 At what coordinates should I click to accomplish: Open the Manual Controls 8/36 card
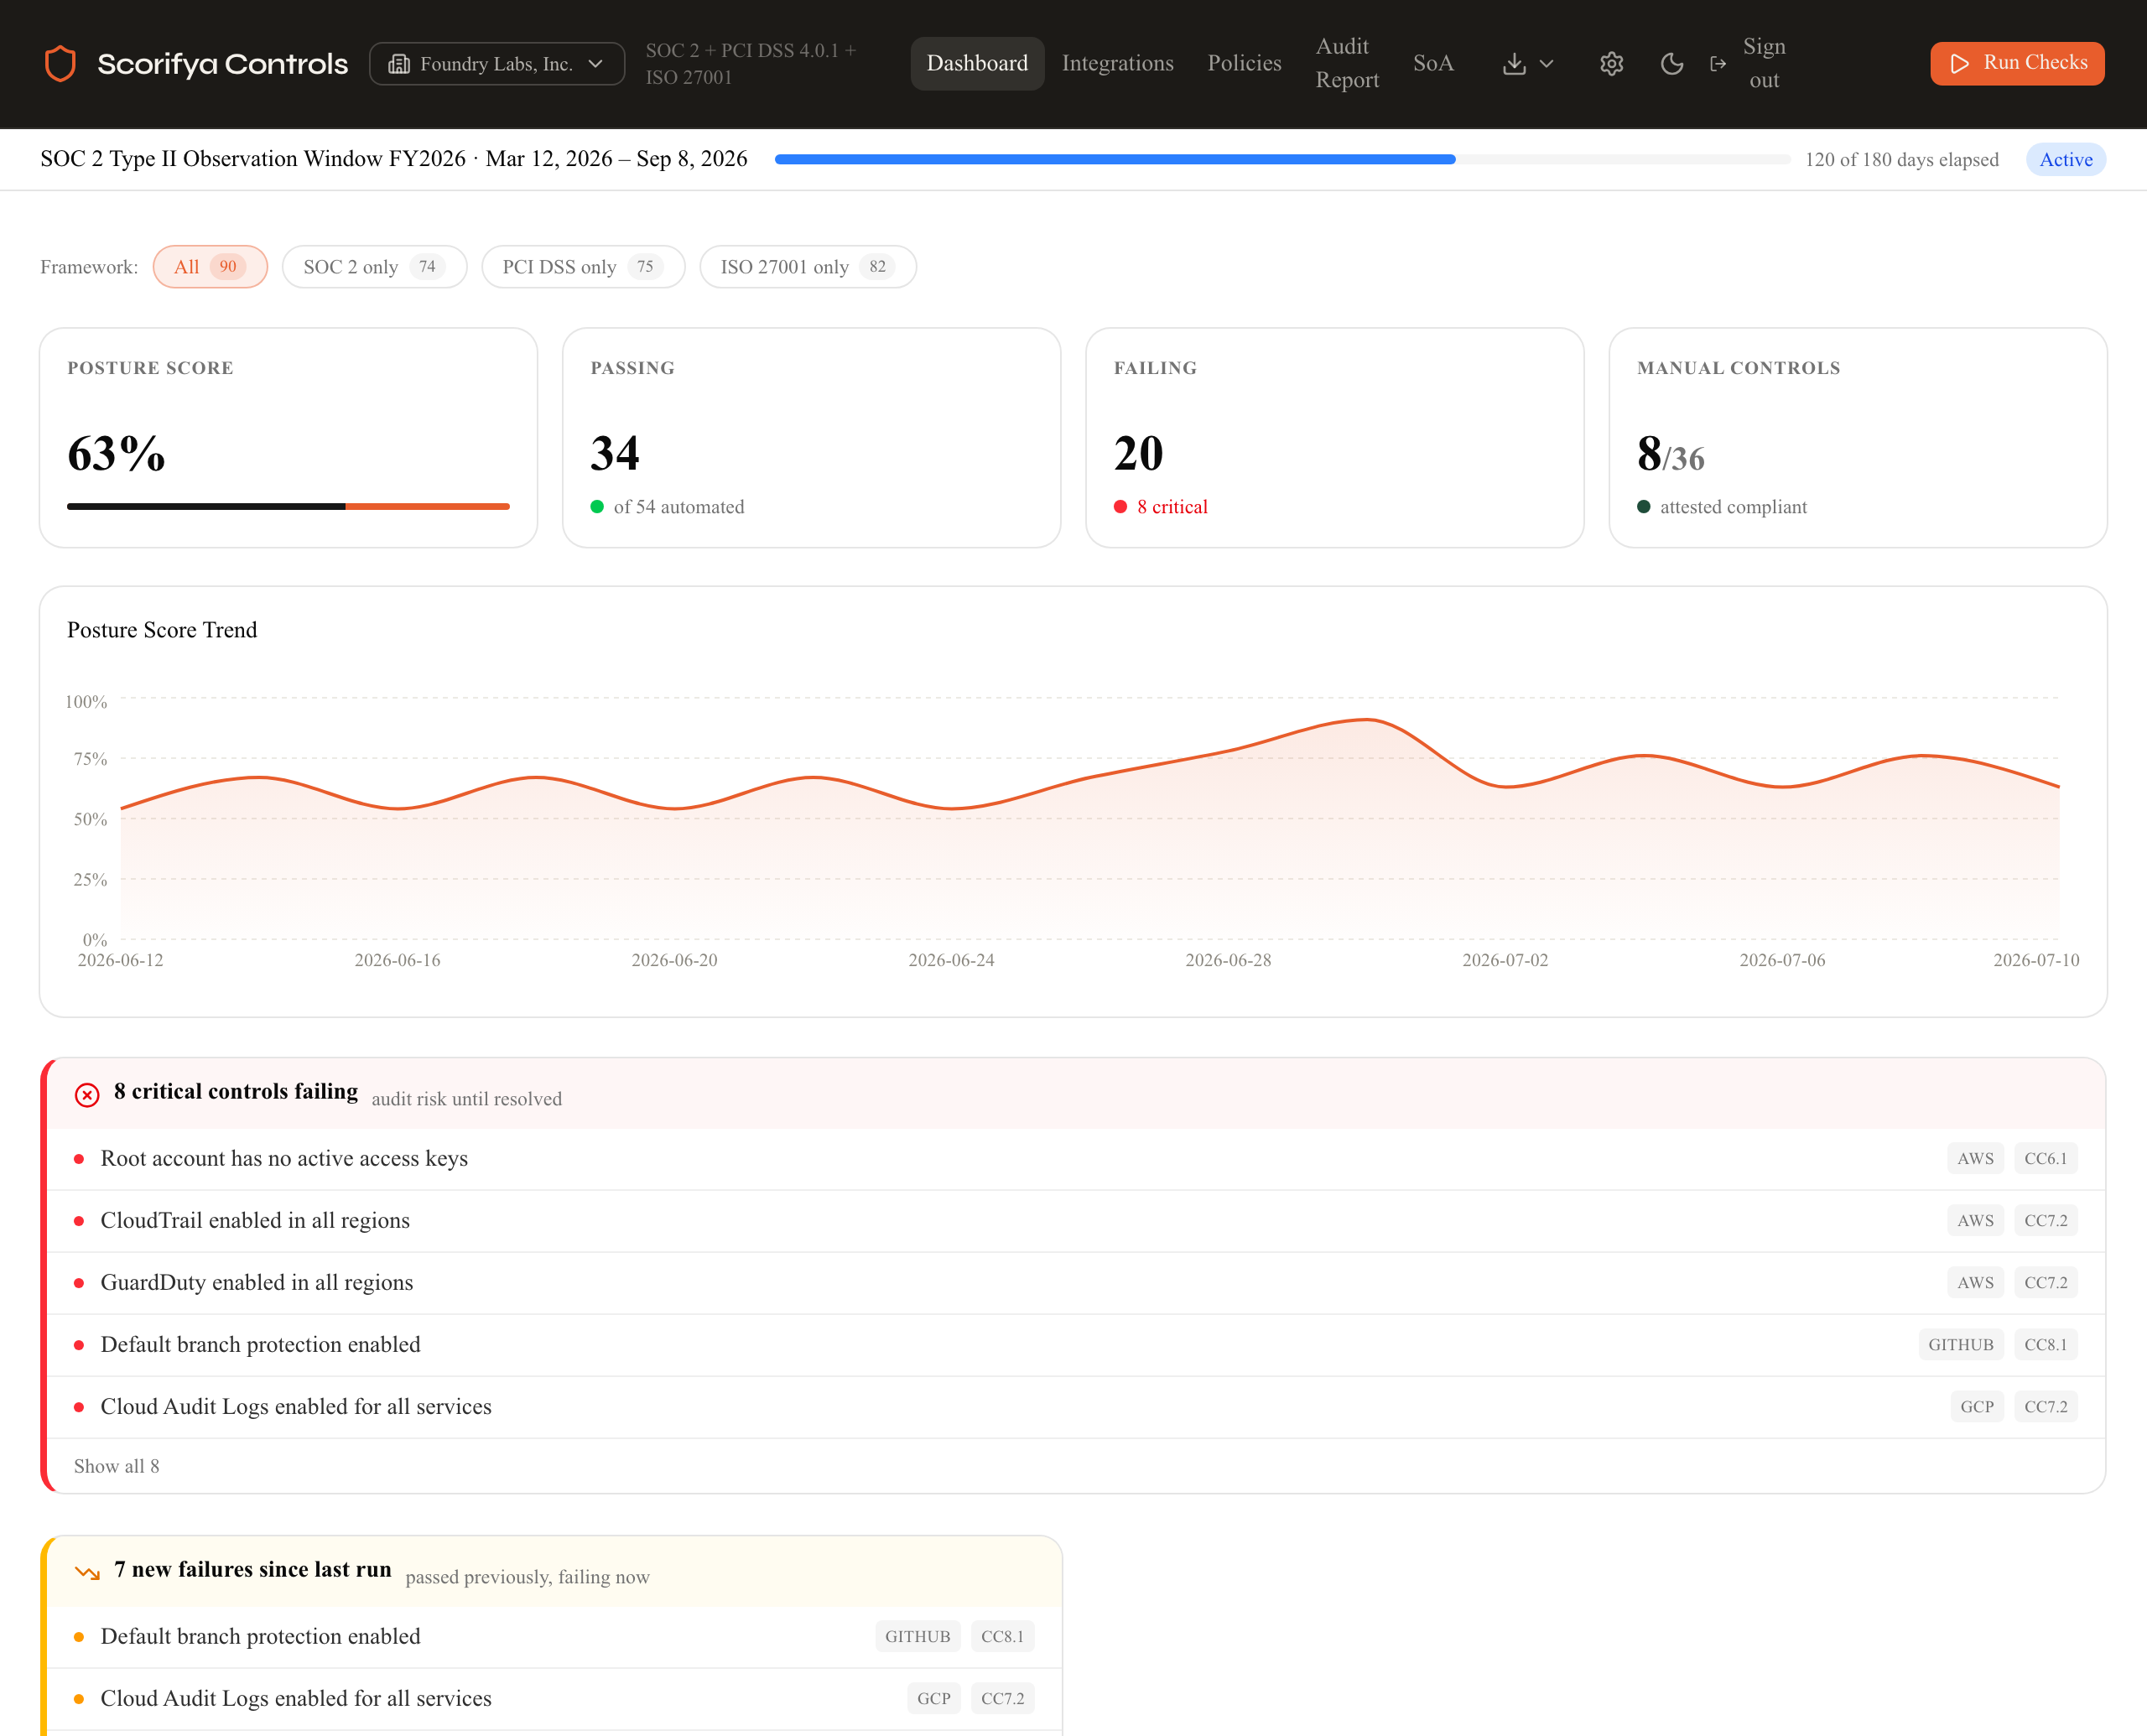click(1857, 438)
